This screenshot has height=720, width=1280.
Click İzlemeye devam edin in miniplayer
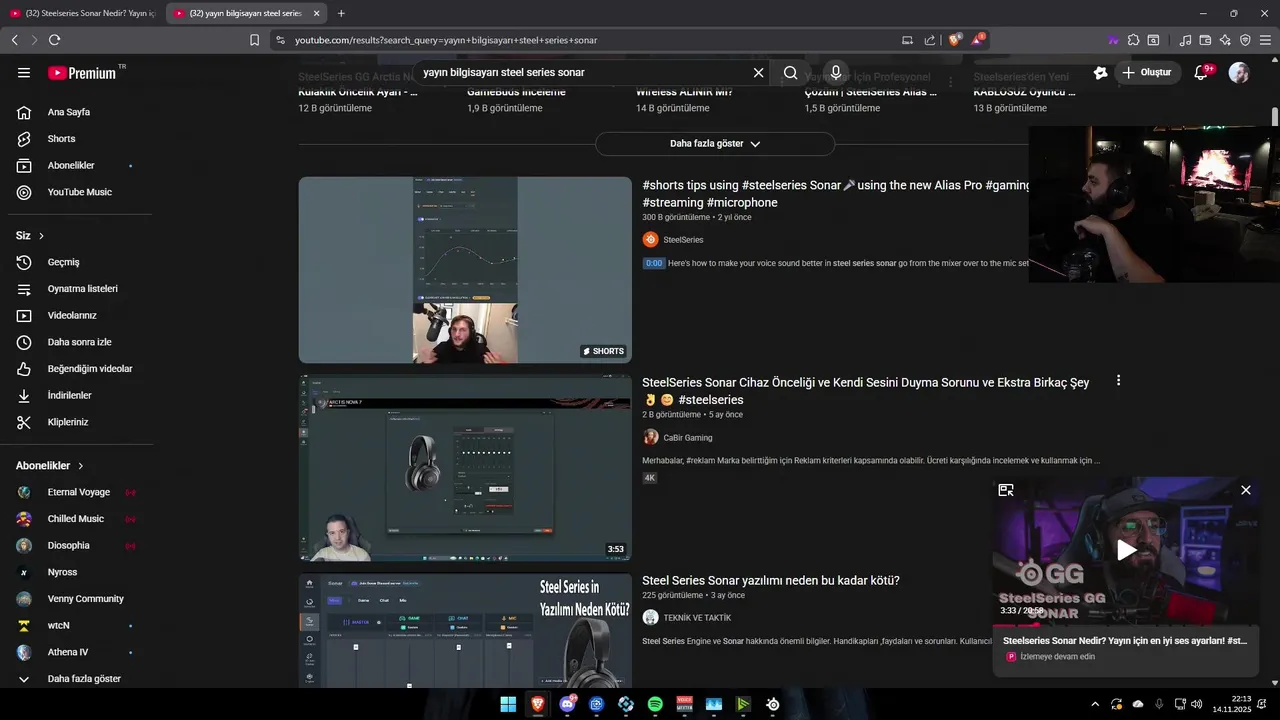1057,657
